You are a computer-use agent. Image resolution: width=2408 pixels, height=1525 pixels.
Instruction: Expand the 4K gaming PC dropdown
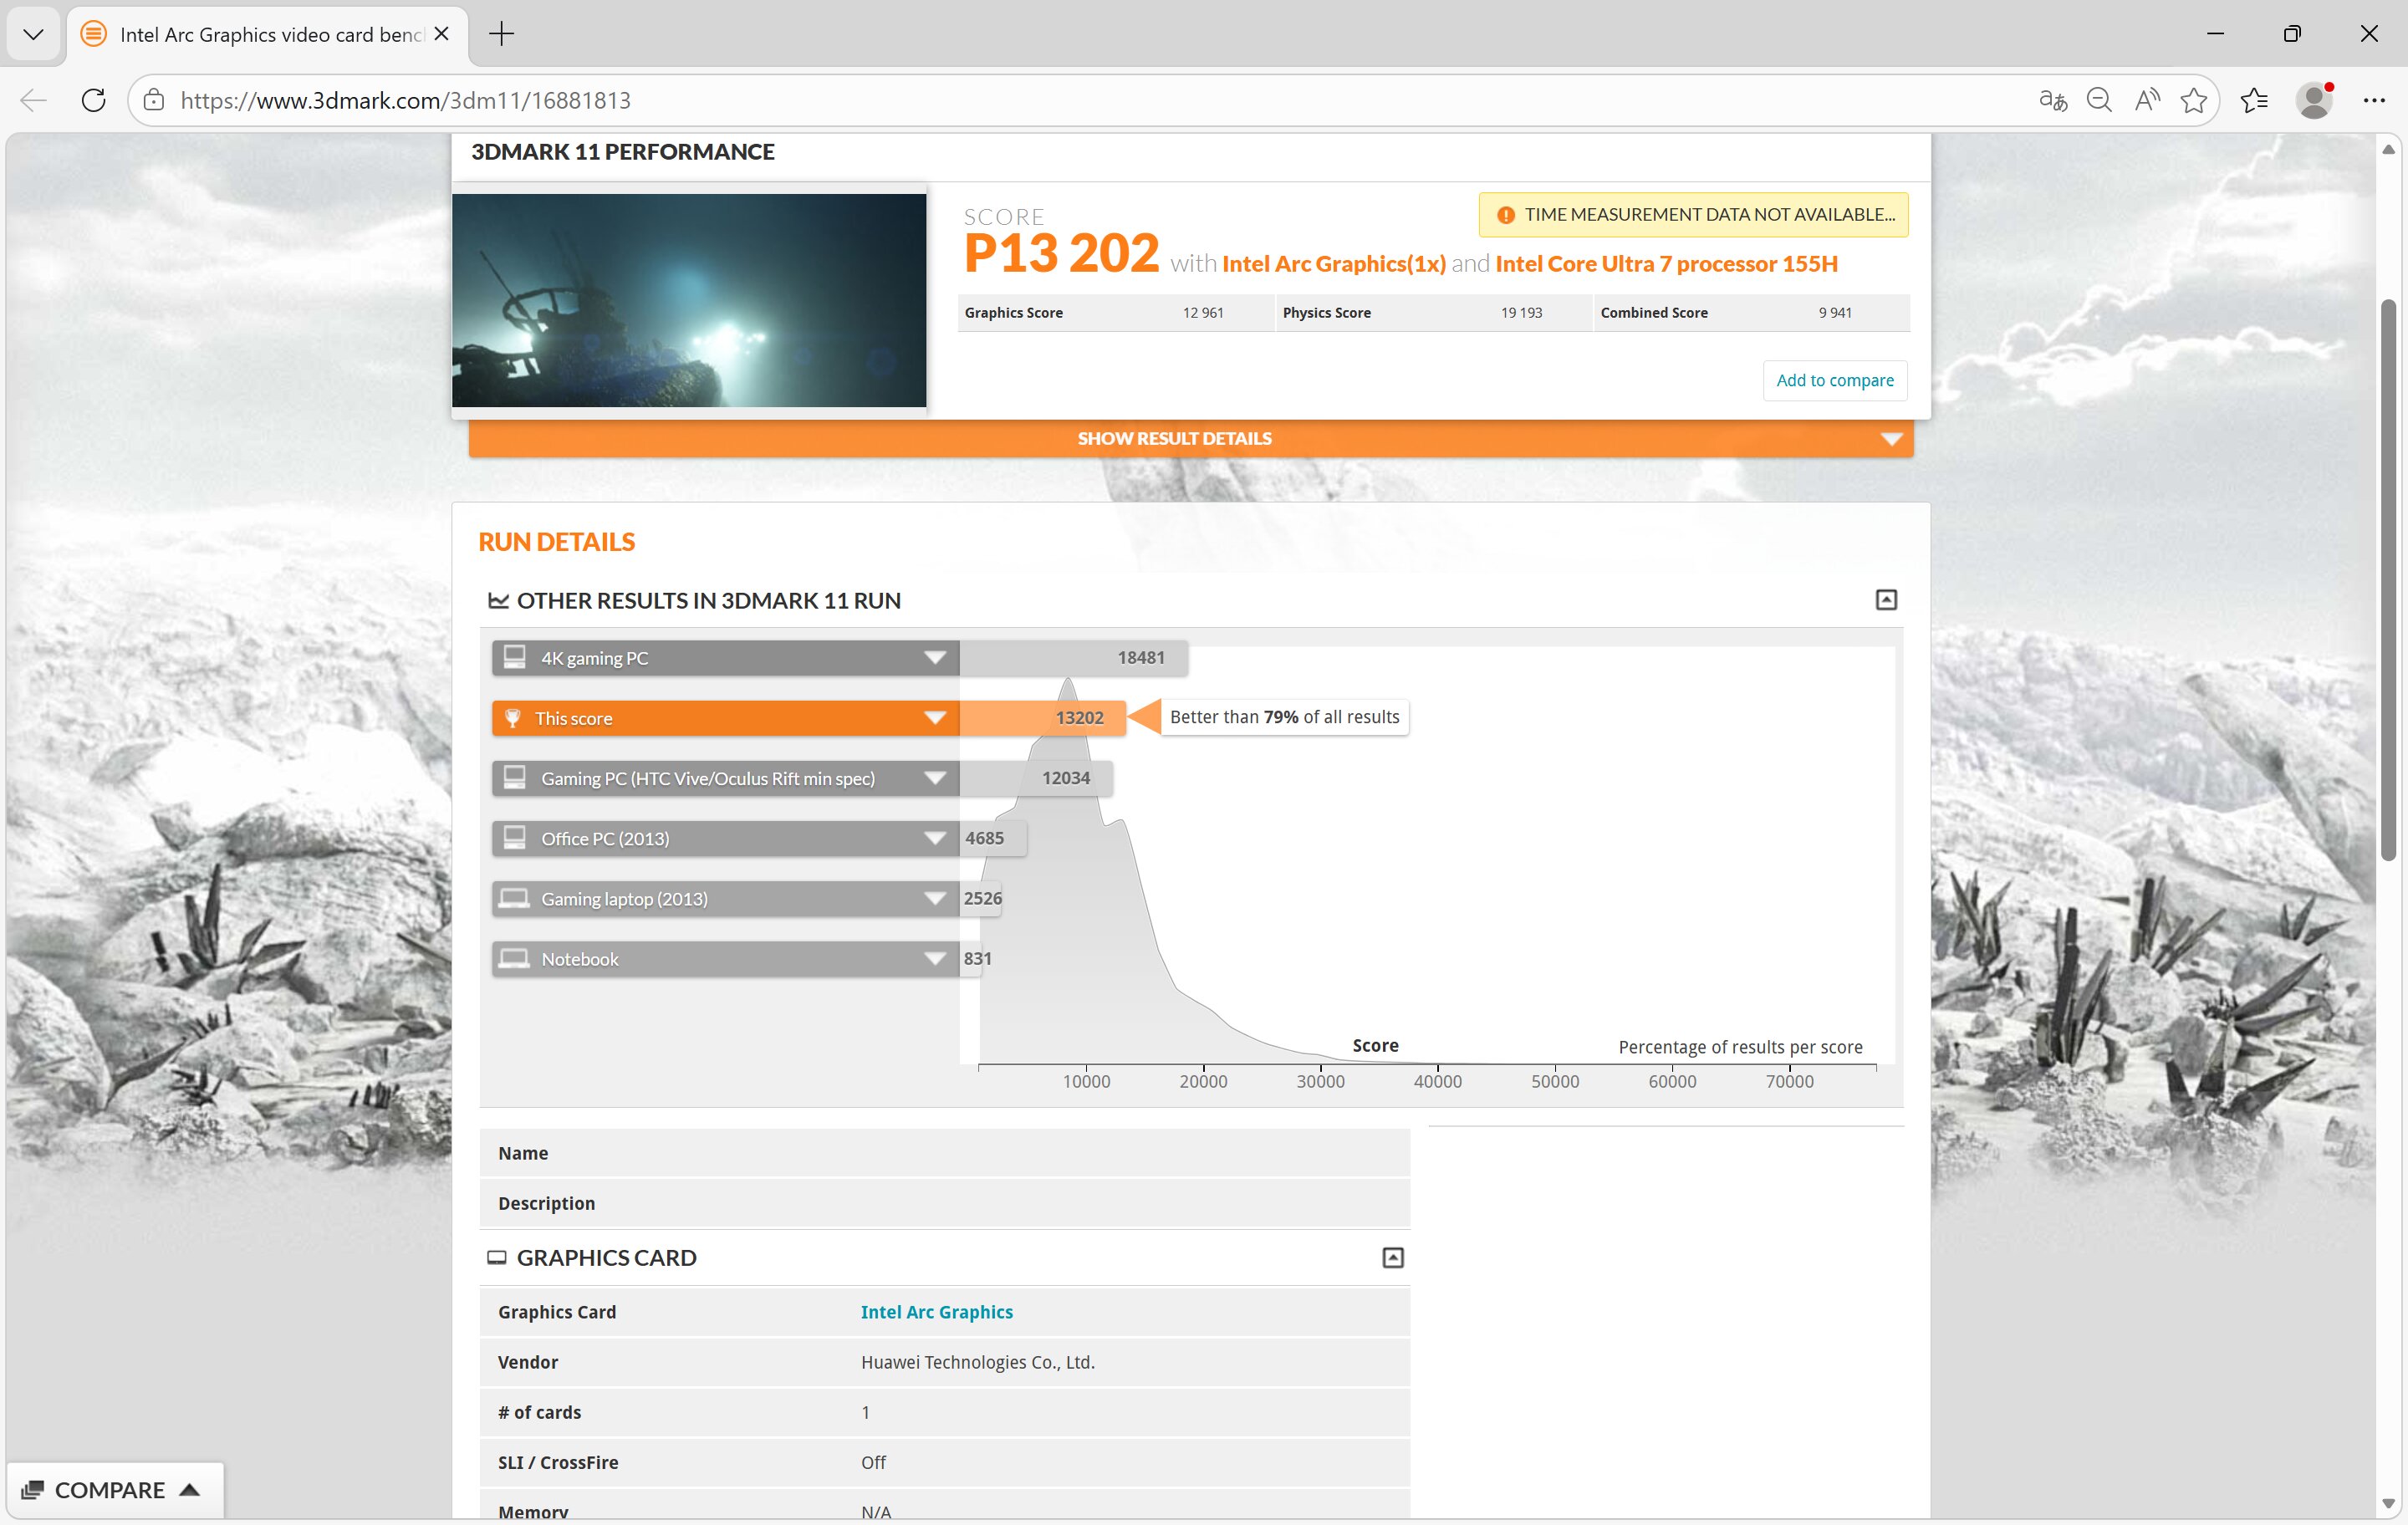pyautogui.click(x=934, y=658)
